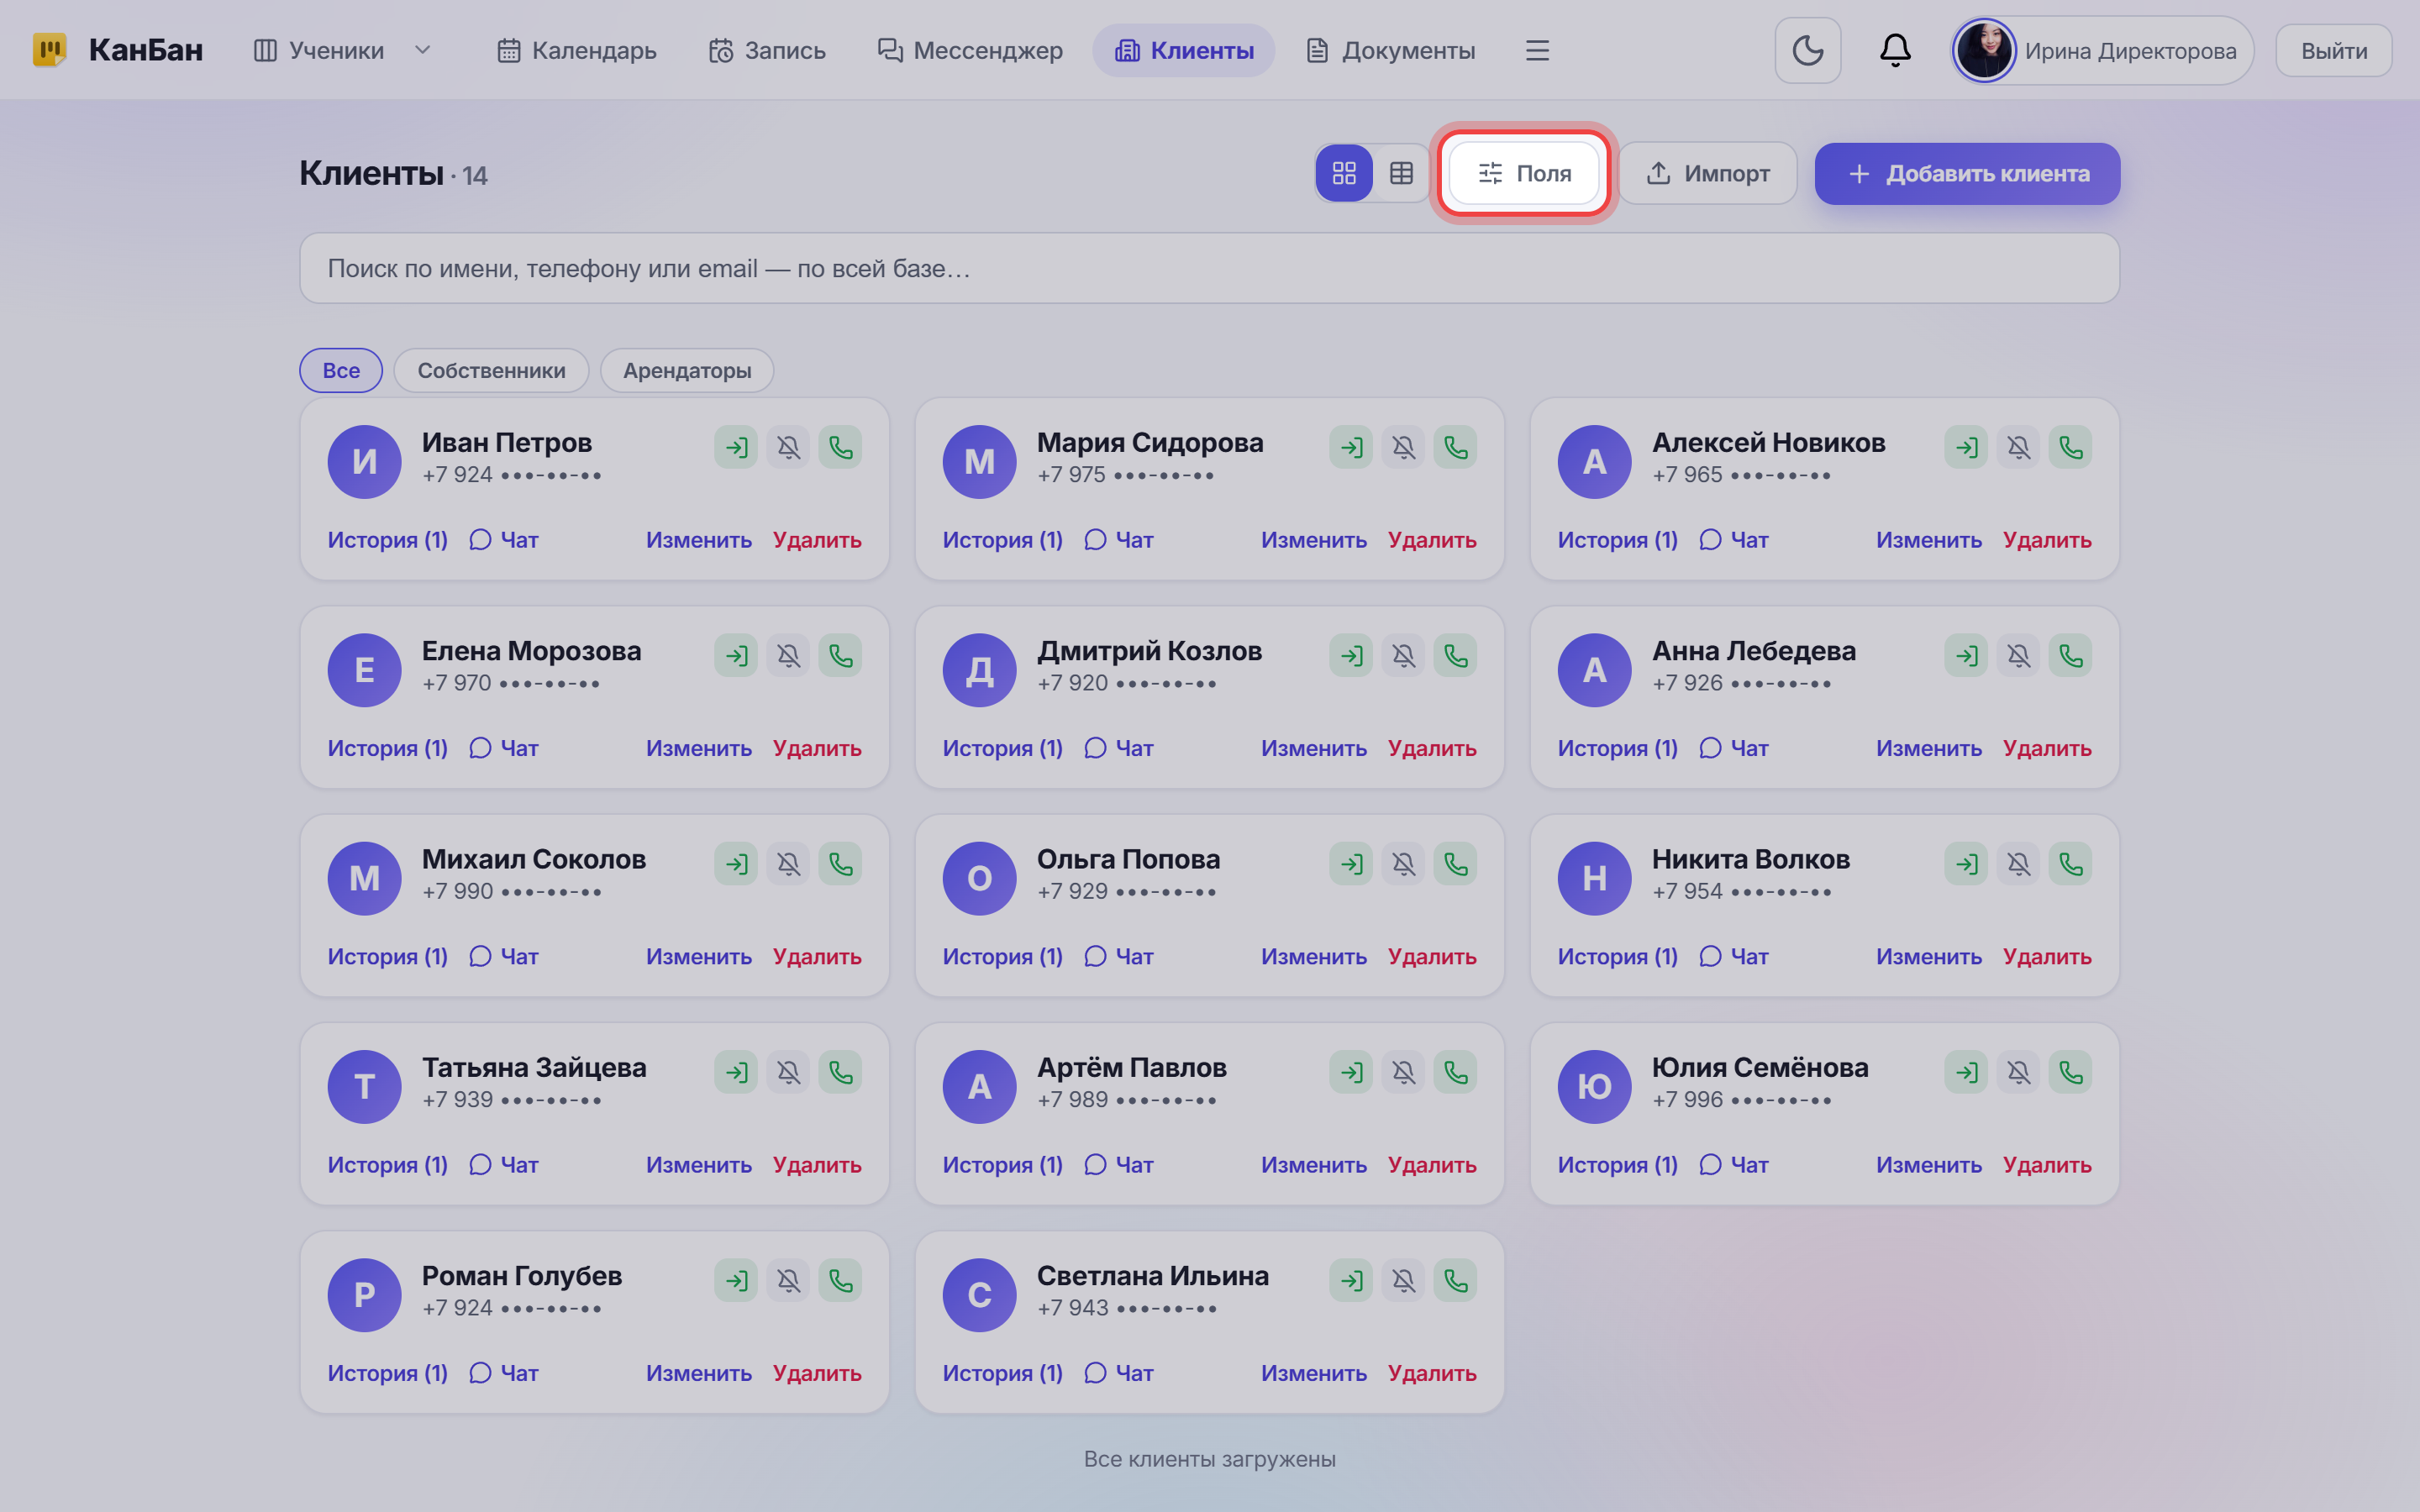Click login arrow icon for Мария Сидорова

tap(1351, 447)
